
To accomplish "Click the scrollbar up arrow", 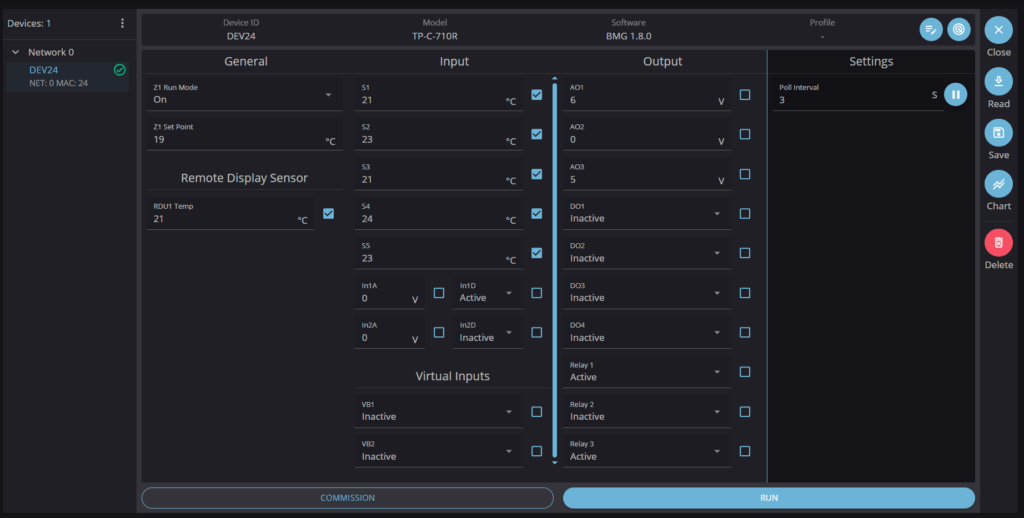I will [554, 78].
